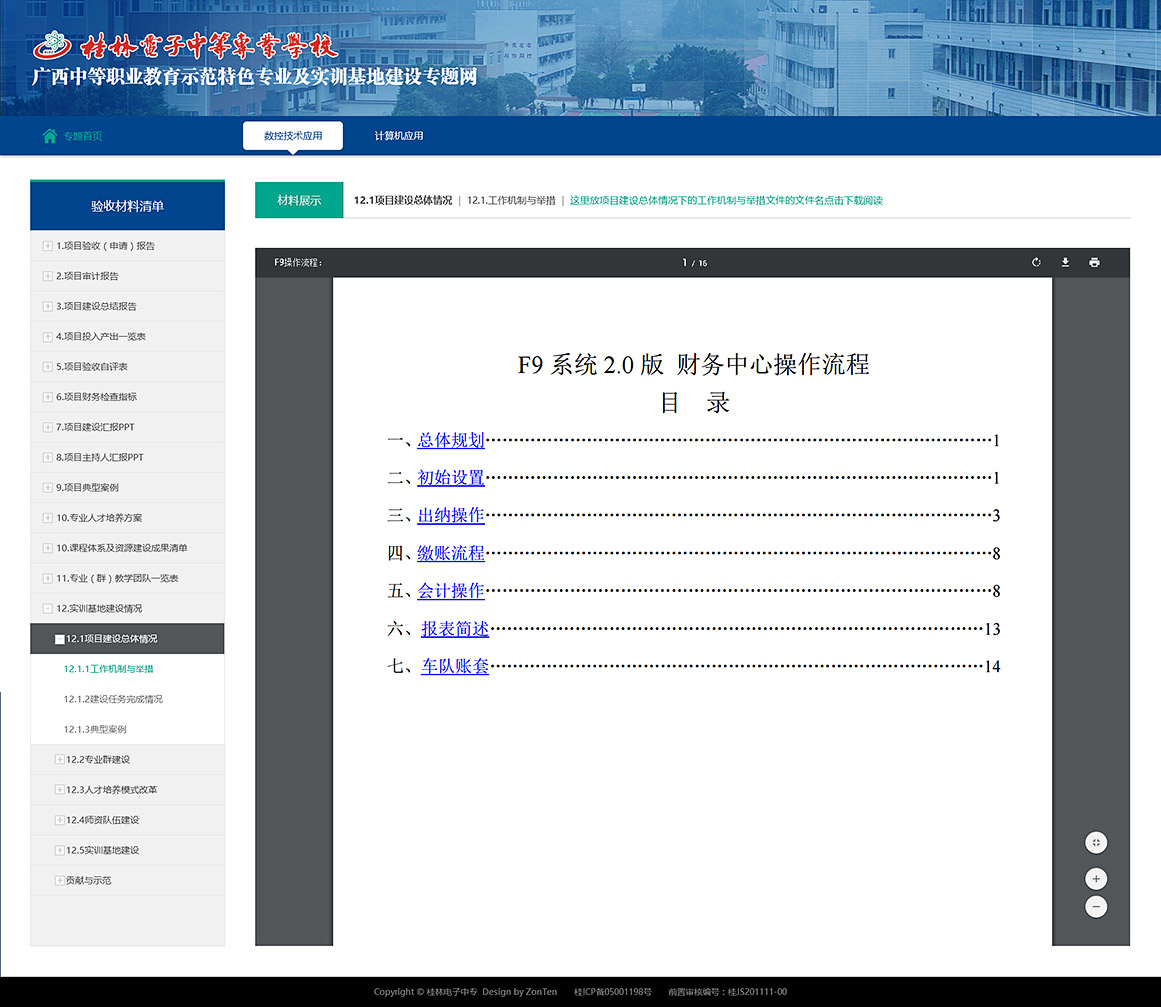Select the 材料展示 tab

coord(299,200)
